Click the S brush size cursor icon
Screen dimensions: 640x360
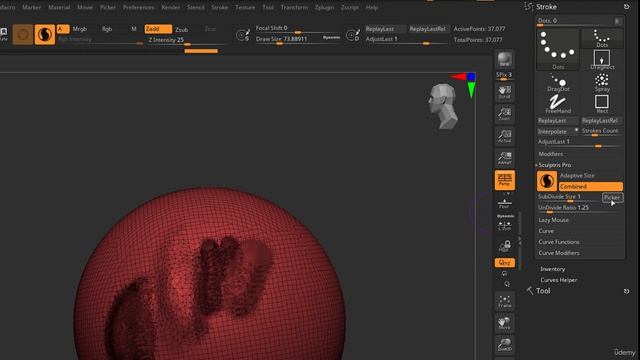click(243, 35)
